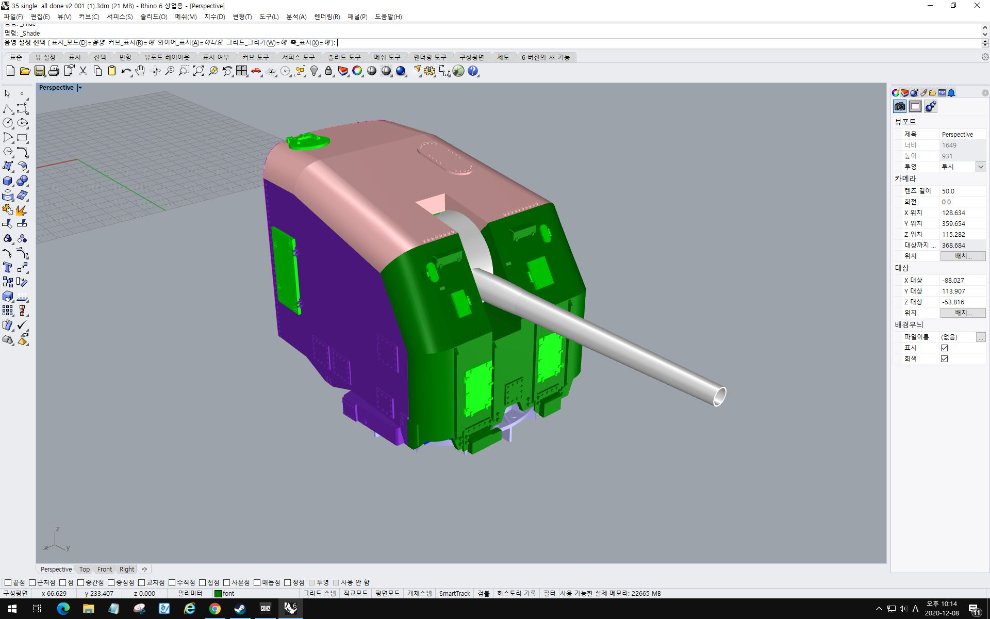Select the Pan view hand tool

pos(141,72)
